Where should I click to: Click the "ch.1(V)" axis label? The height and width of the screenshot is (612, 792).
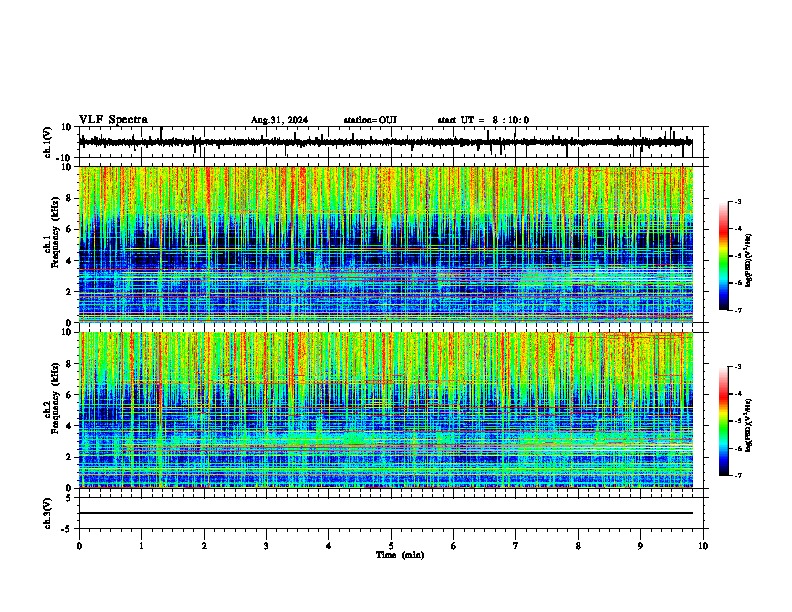click(x=48, y=142)
